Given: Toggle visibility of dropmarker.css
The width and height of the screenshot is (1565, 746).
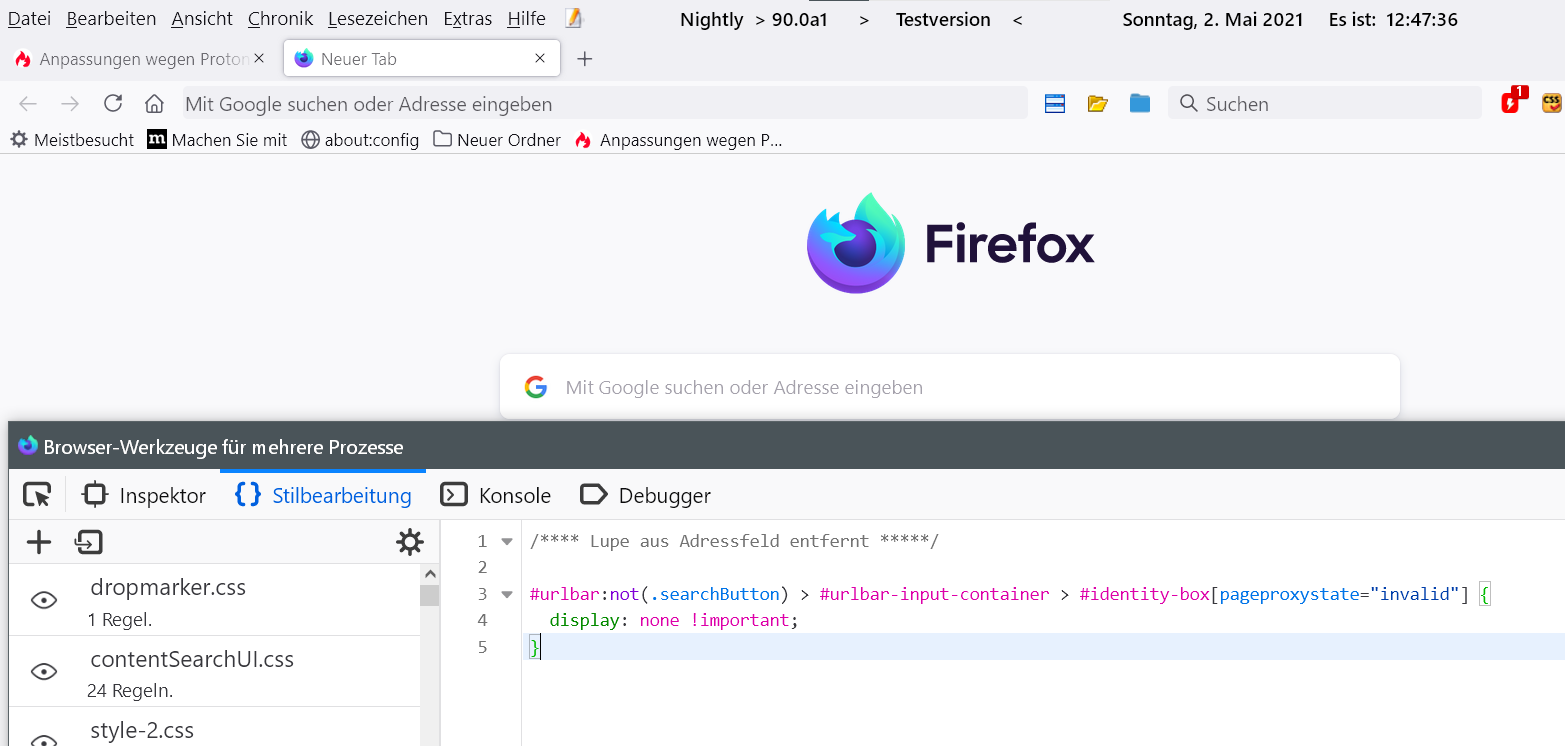Looking at the screenshot, I should (44, 600).
